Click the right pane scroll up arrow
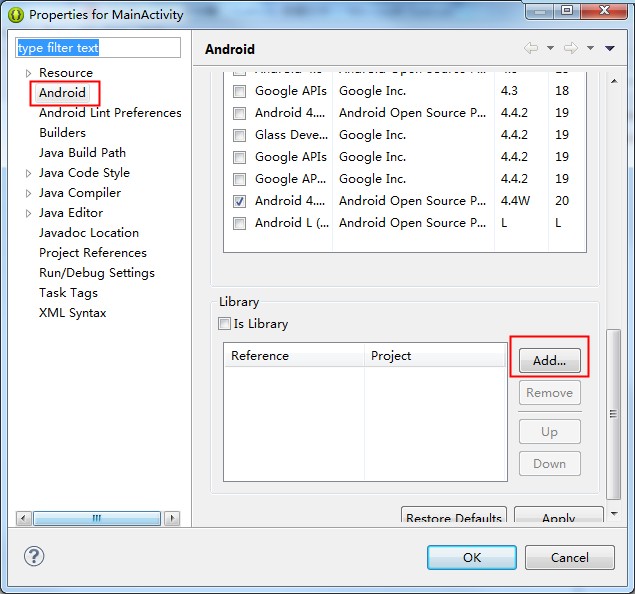The height and width of the screenshot is (594, 635). pos(614,81)
